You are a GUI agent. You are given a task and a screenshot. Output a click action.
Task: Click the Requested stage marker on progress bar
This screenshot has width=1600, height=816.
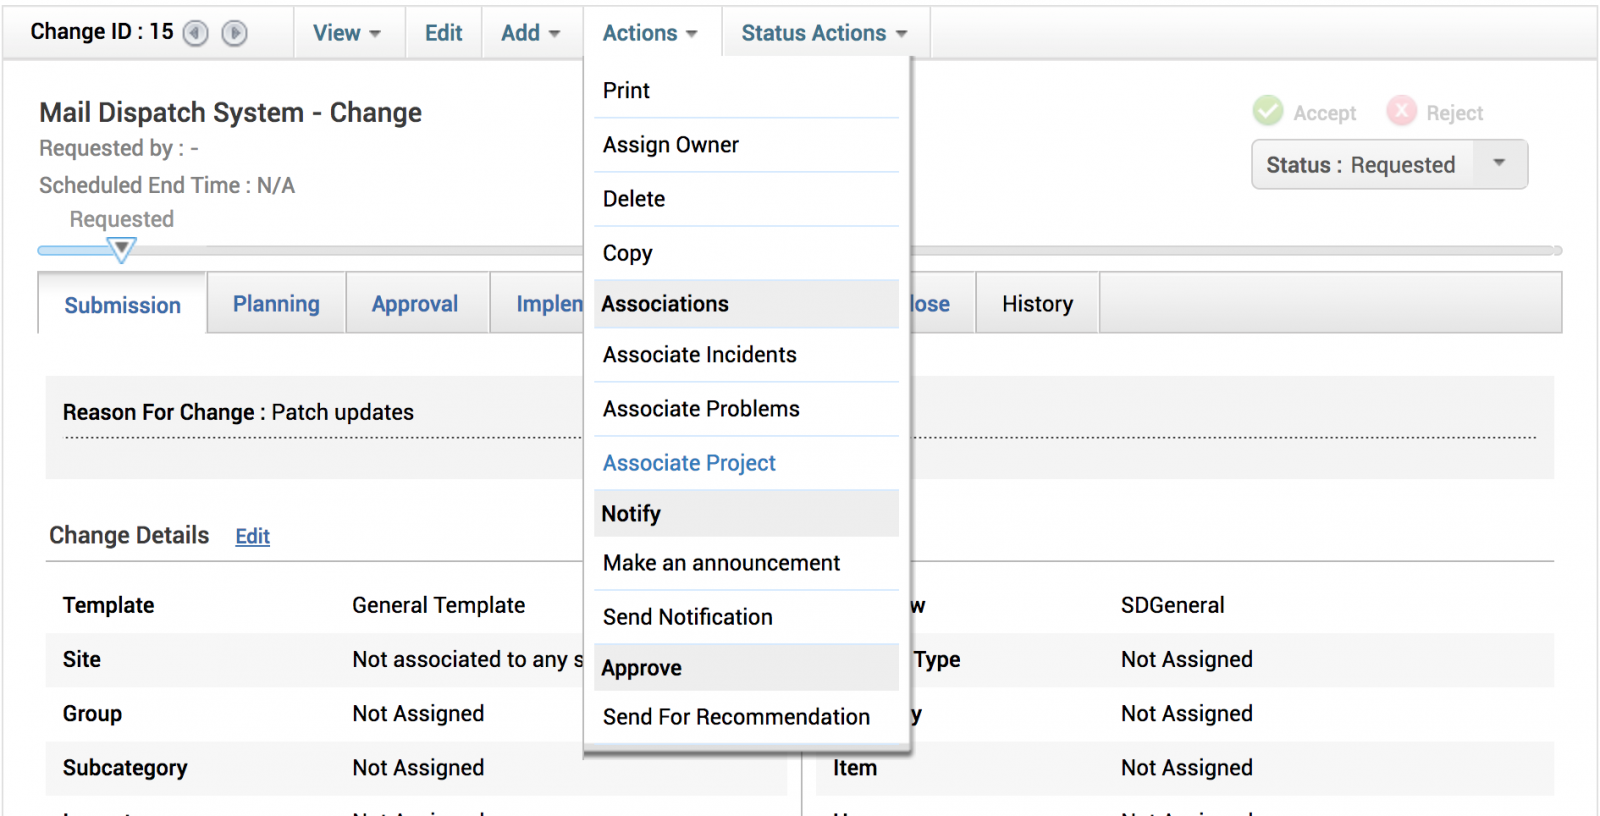[121, 249]
